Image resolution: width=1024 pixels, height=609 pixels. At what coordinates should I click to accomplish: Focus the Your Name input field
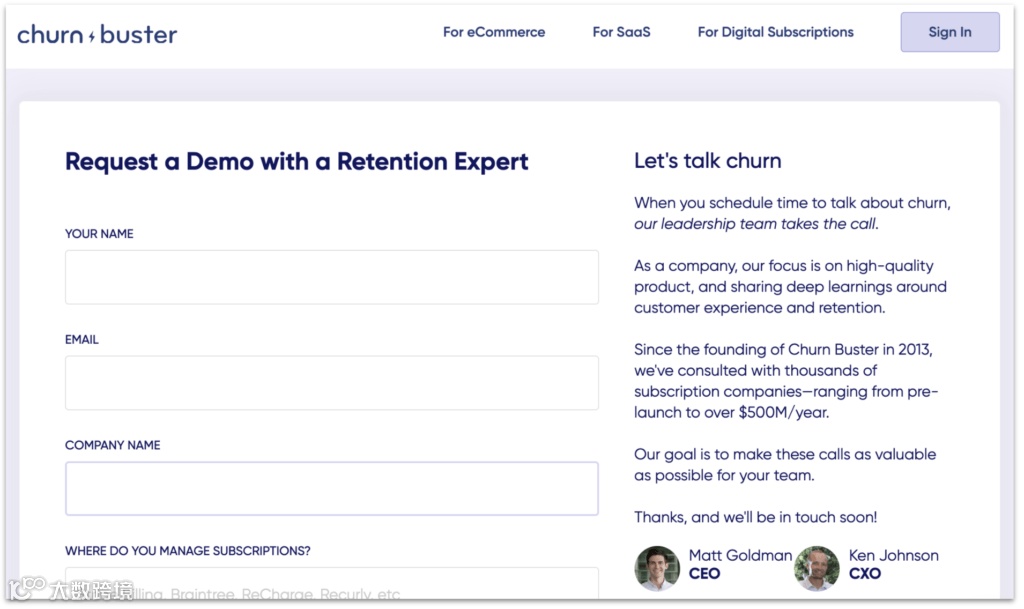331,277
